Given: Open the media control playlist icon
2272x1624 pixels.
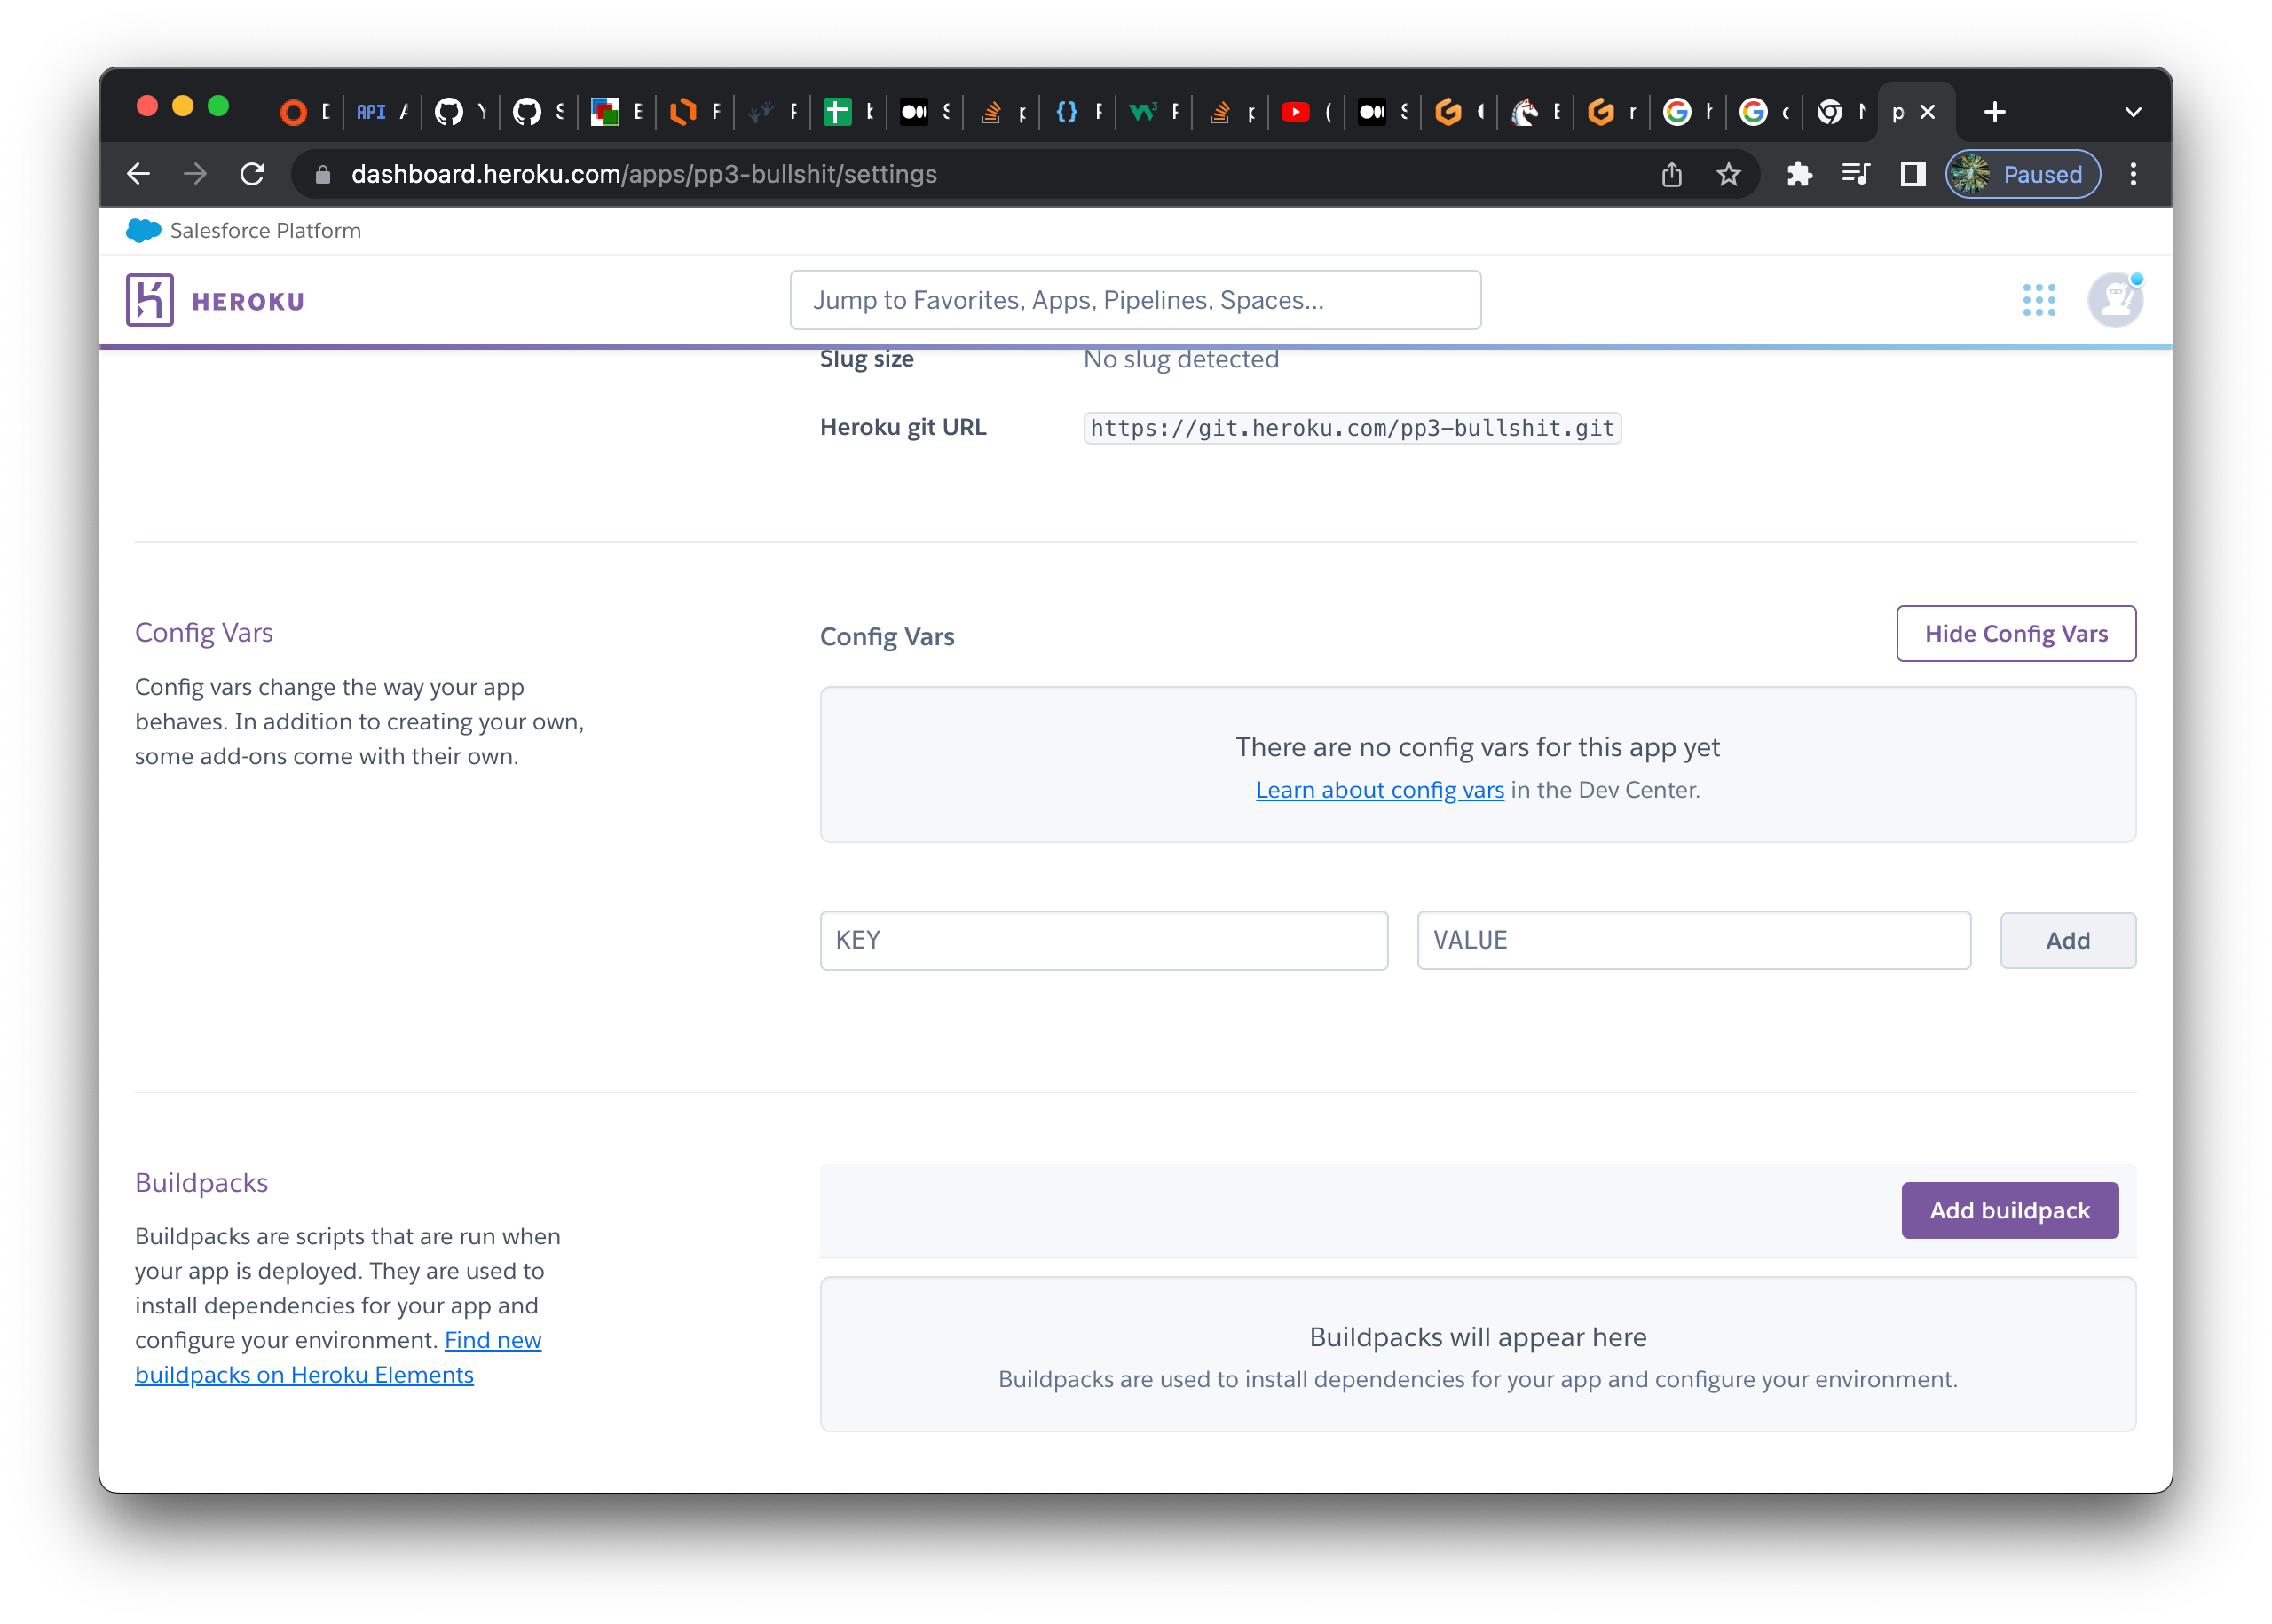Looking at the screenshot, I should pyautogui.click(x=1855, y=174).
